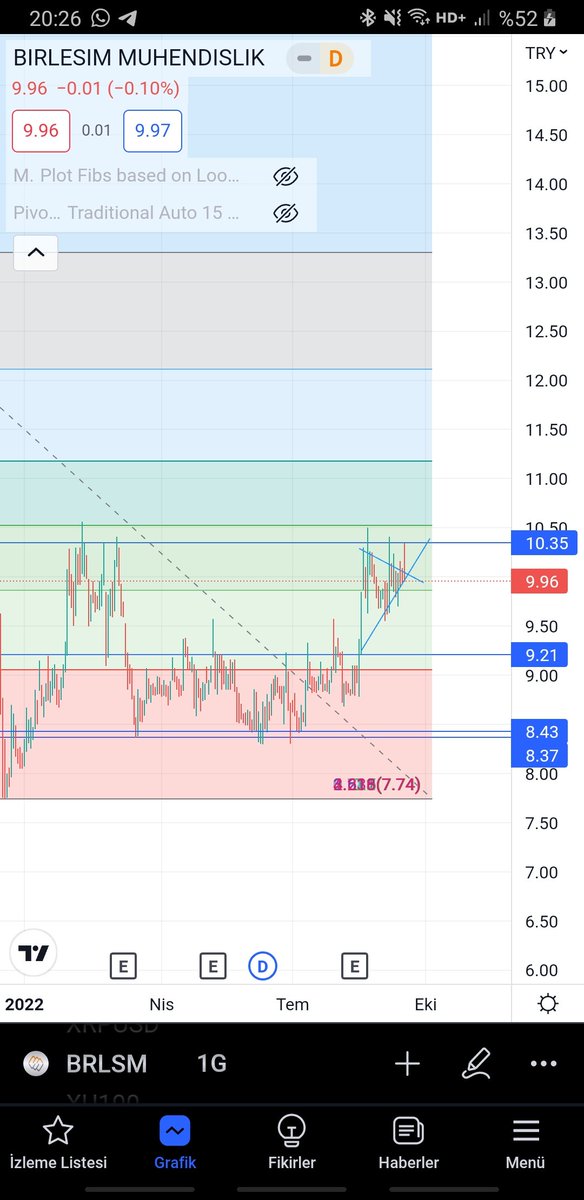Tap the 8.37 price line label

pyautogui.click(x=539, y=756)
